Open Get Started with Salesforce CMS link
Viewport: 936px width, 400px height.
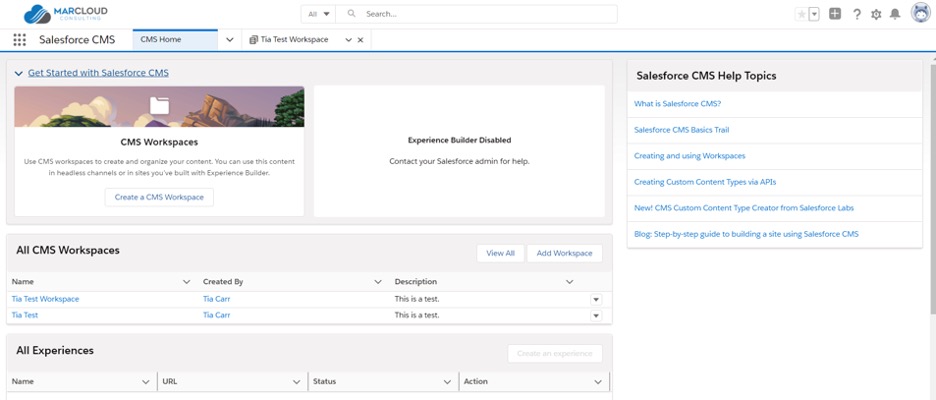98,73
